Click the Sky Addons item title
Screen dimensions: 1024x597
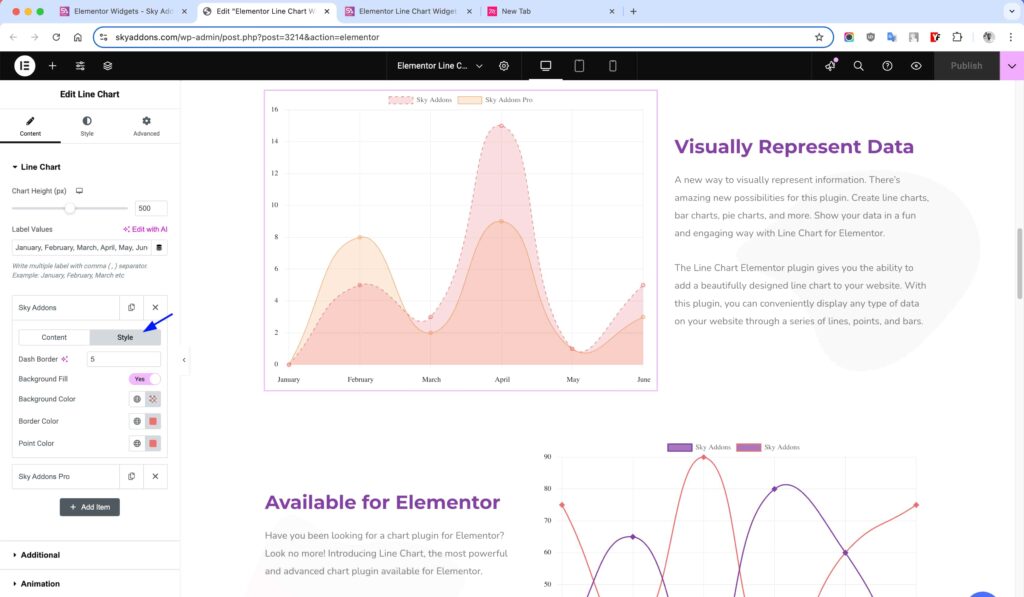pyautogui.click(x=37, y=308)
